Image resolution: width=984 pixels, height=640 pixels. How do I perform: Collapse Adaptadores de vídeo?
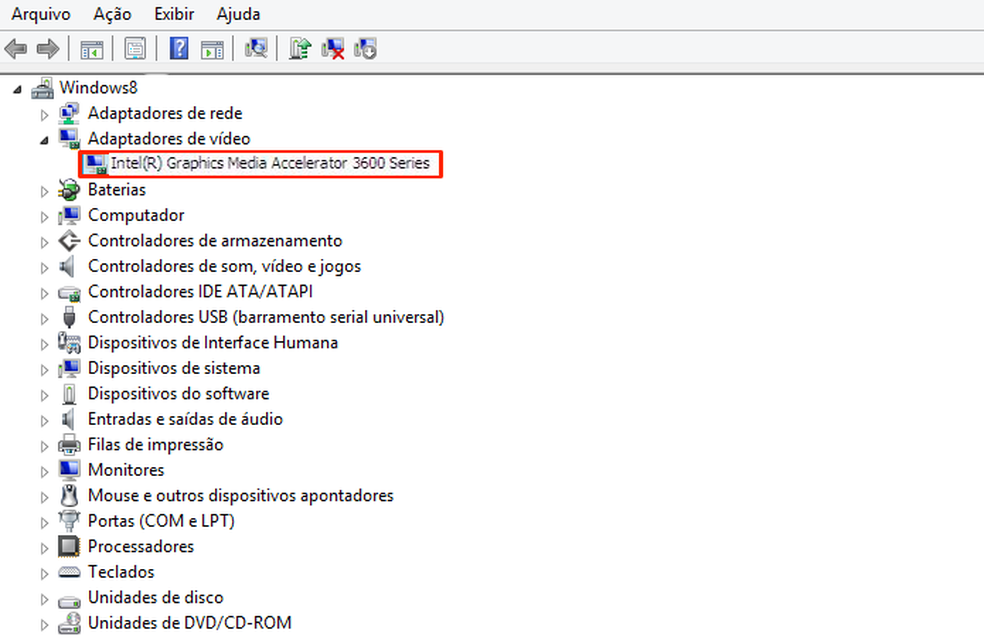(x=44, y=141)
